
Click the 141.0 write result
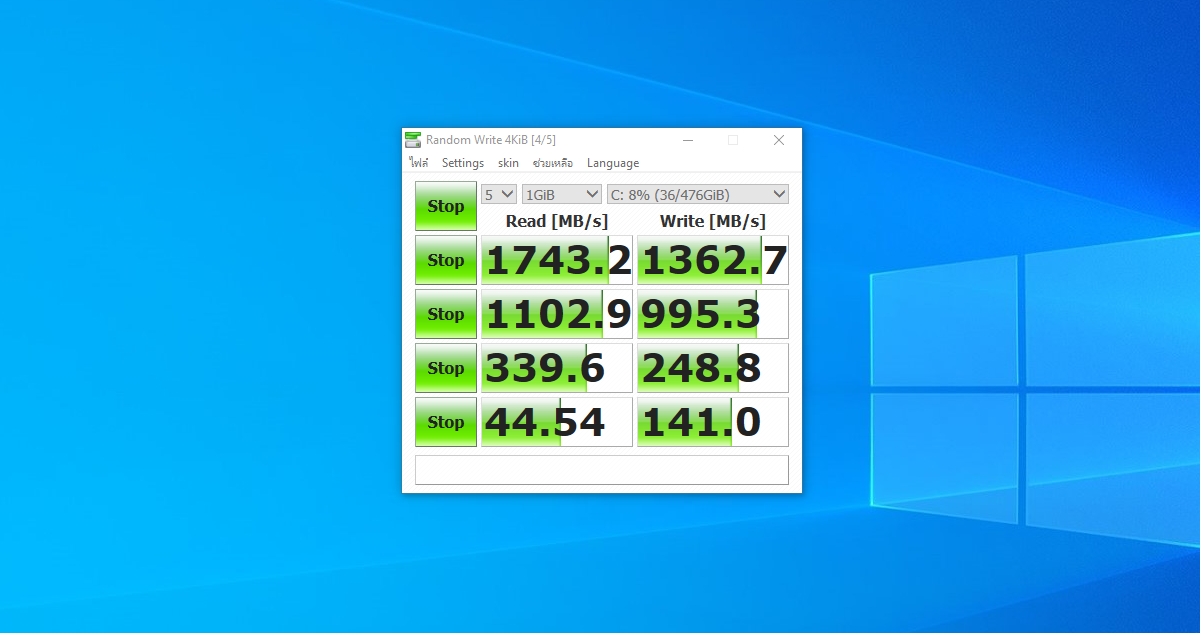point(713,422)
